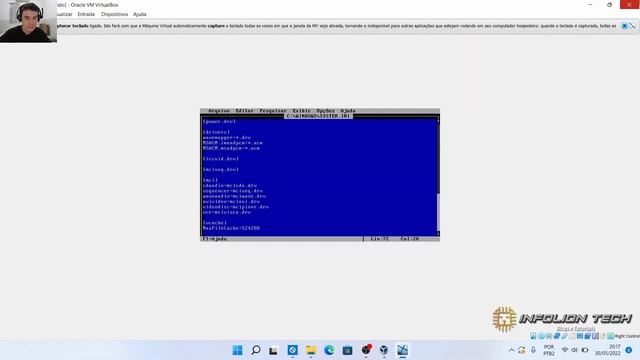Screen dimensions: 640x360
Task: Click the "MaxFileCache=524288" line
Action: pos(231,228)
